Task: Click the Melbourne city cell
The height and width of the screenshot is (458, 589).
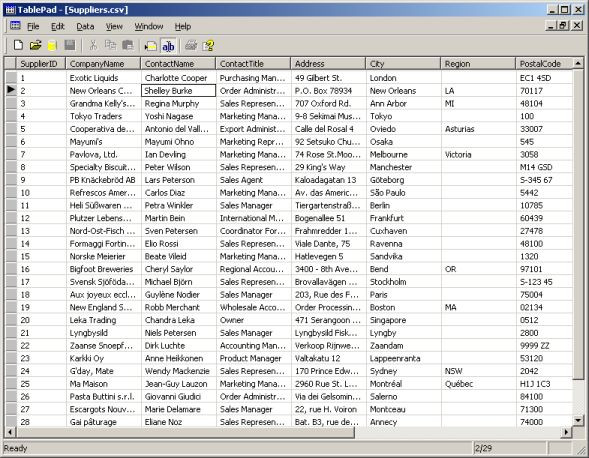Action: point(403,154)
